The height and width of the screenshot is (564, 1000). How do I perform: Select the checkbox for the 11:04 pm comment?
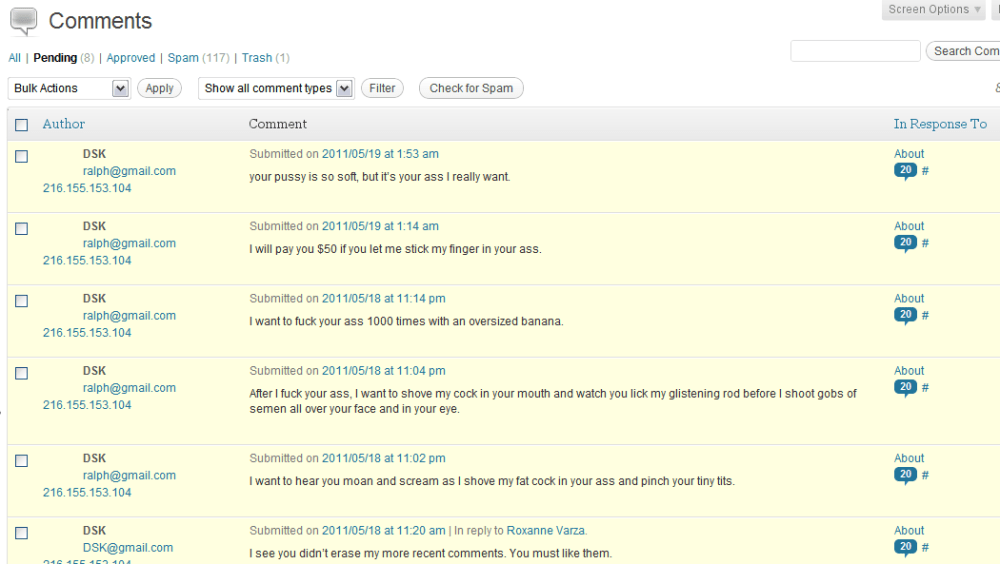pos(22,373)
